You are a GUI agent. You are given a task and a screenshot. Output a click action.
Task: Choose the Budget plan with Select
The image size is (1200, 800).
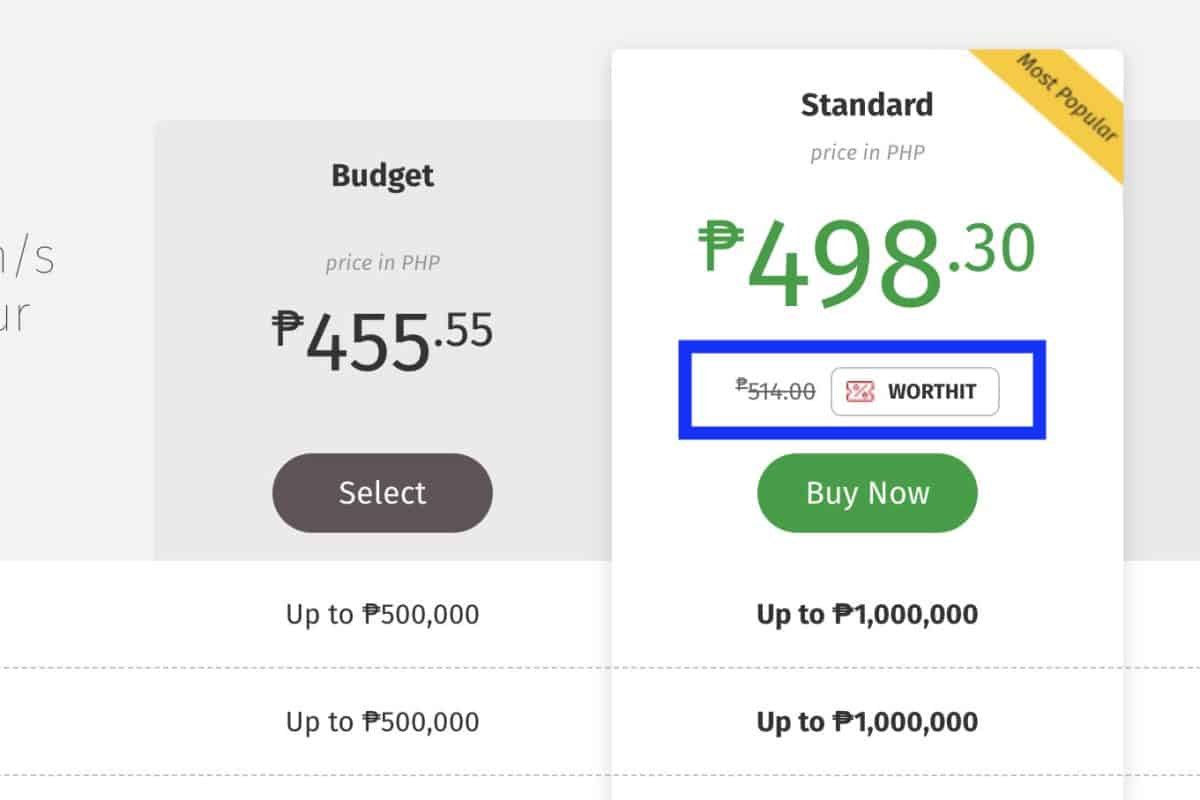pyautogui.click(x=382, y=492)
